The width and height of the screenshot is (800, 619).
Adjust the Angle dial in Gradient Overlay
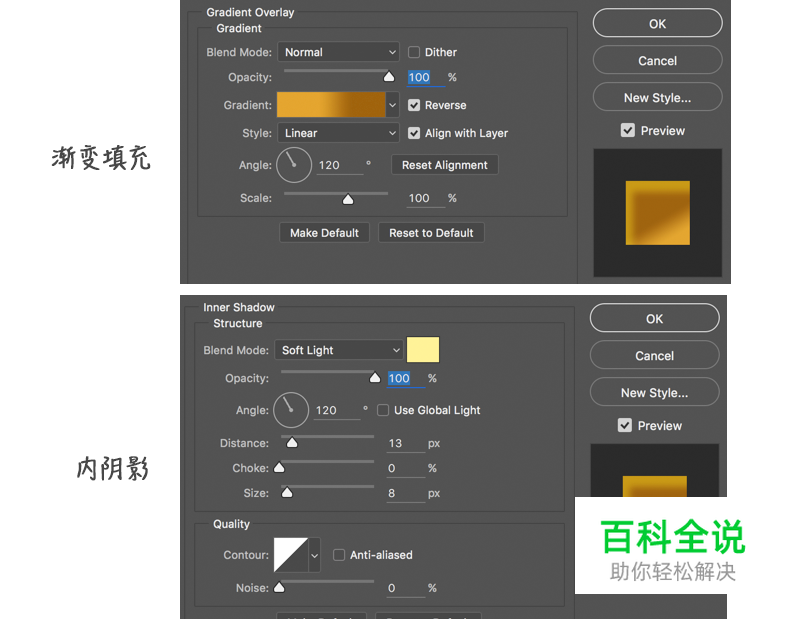click(293, 164)
